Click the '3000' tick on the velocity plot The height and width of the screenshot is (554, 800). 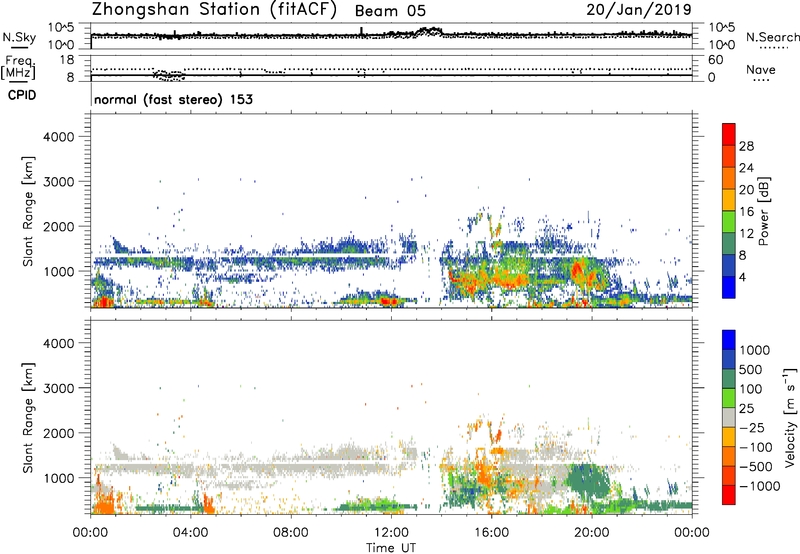[x=59, y=388]
